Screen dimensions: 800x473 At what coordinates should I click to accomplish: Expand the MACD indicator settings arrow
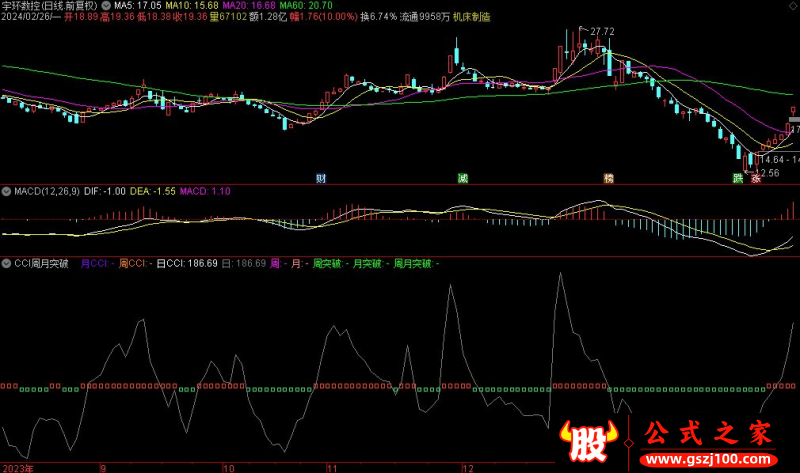(6, 190)
